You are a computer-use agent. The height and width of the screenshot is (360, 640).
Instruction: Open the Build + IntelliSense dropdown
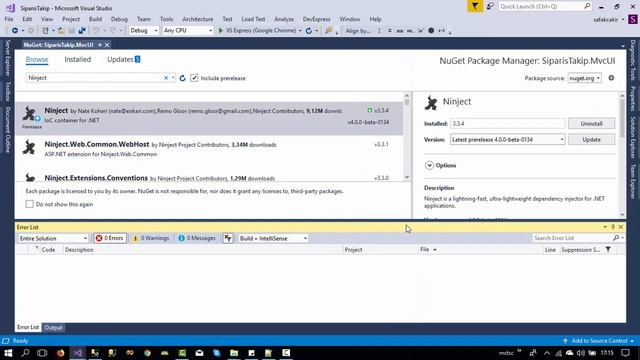(x=273, y=238)
